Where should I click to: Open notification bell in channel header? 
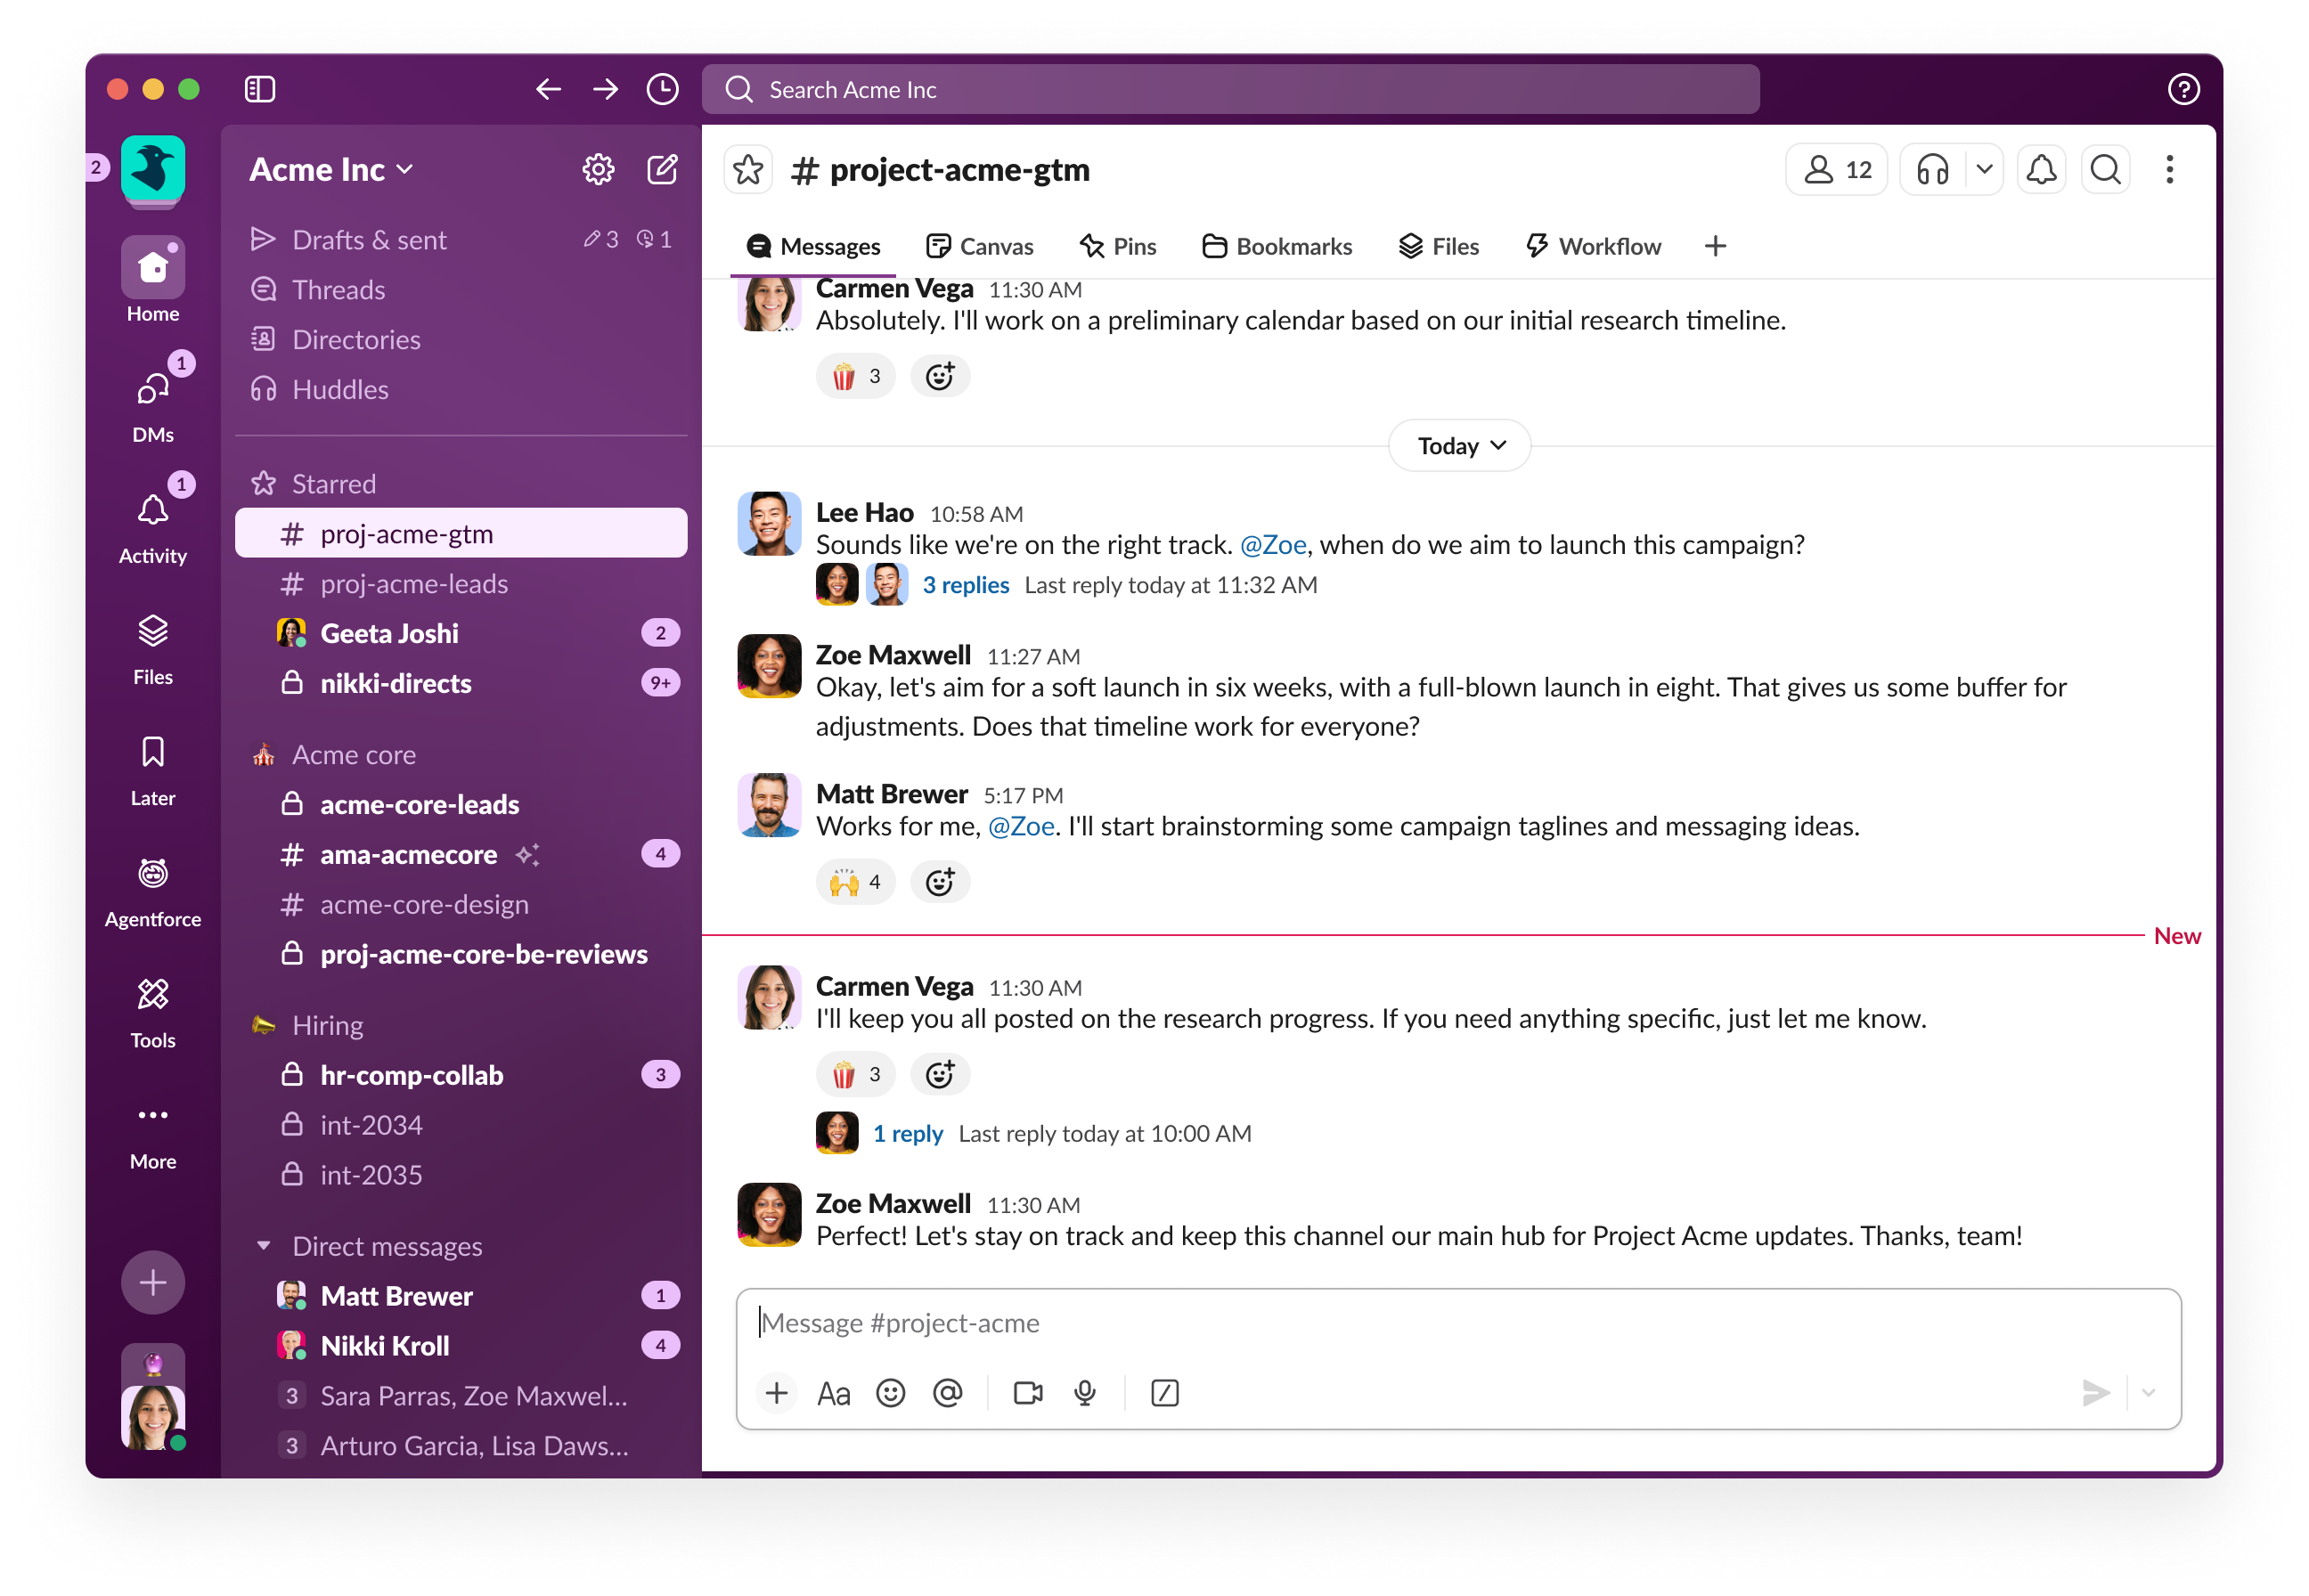click(x=2040, y=170)
